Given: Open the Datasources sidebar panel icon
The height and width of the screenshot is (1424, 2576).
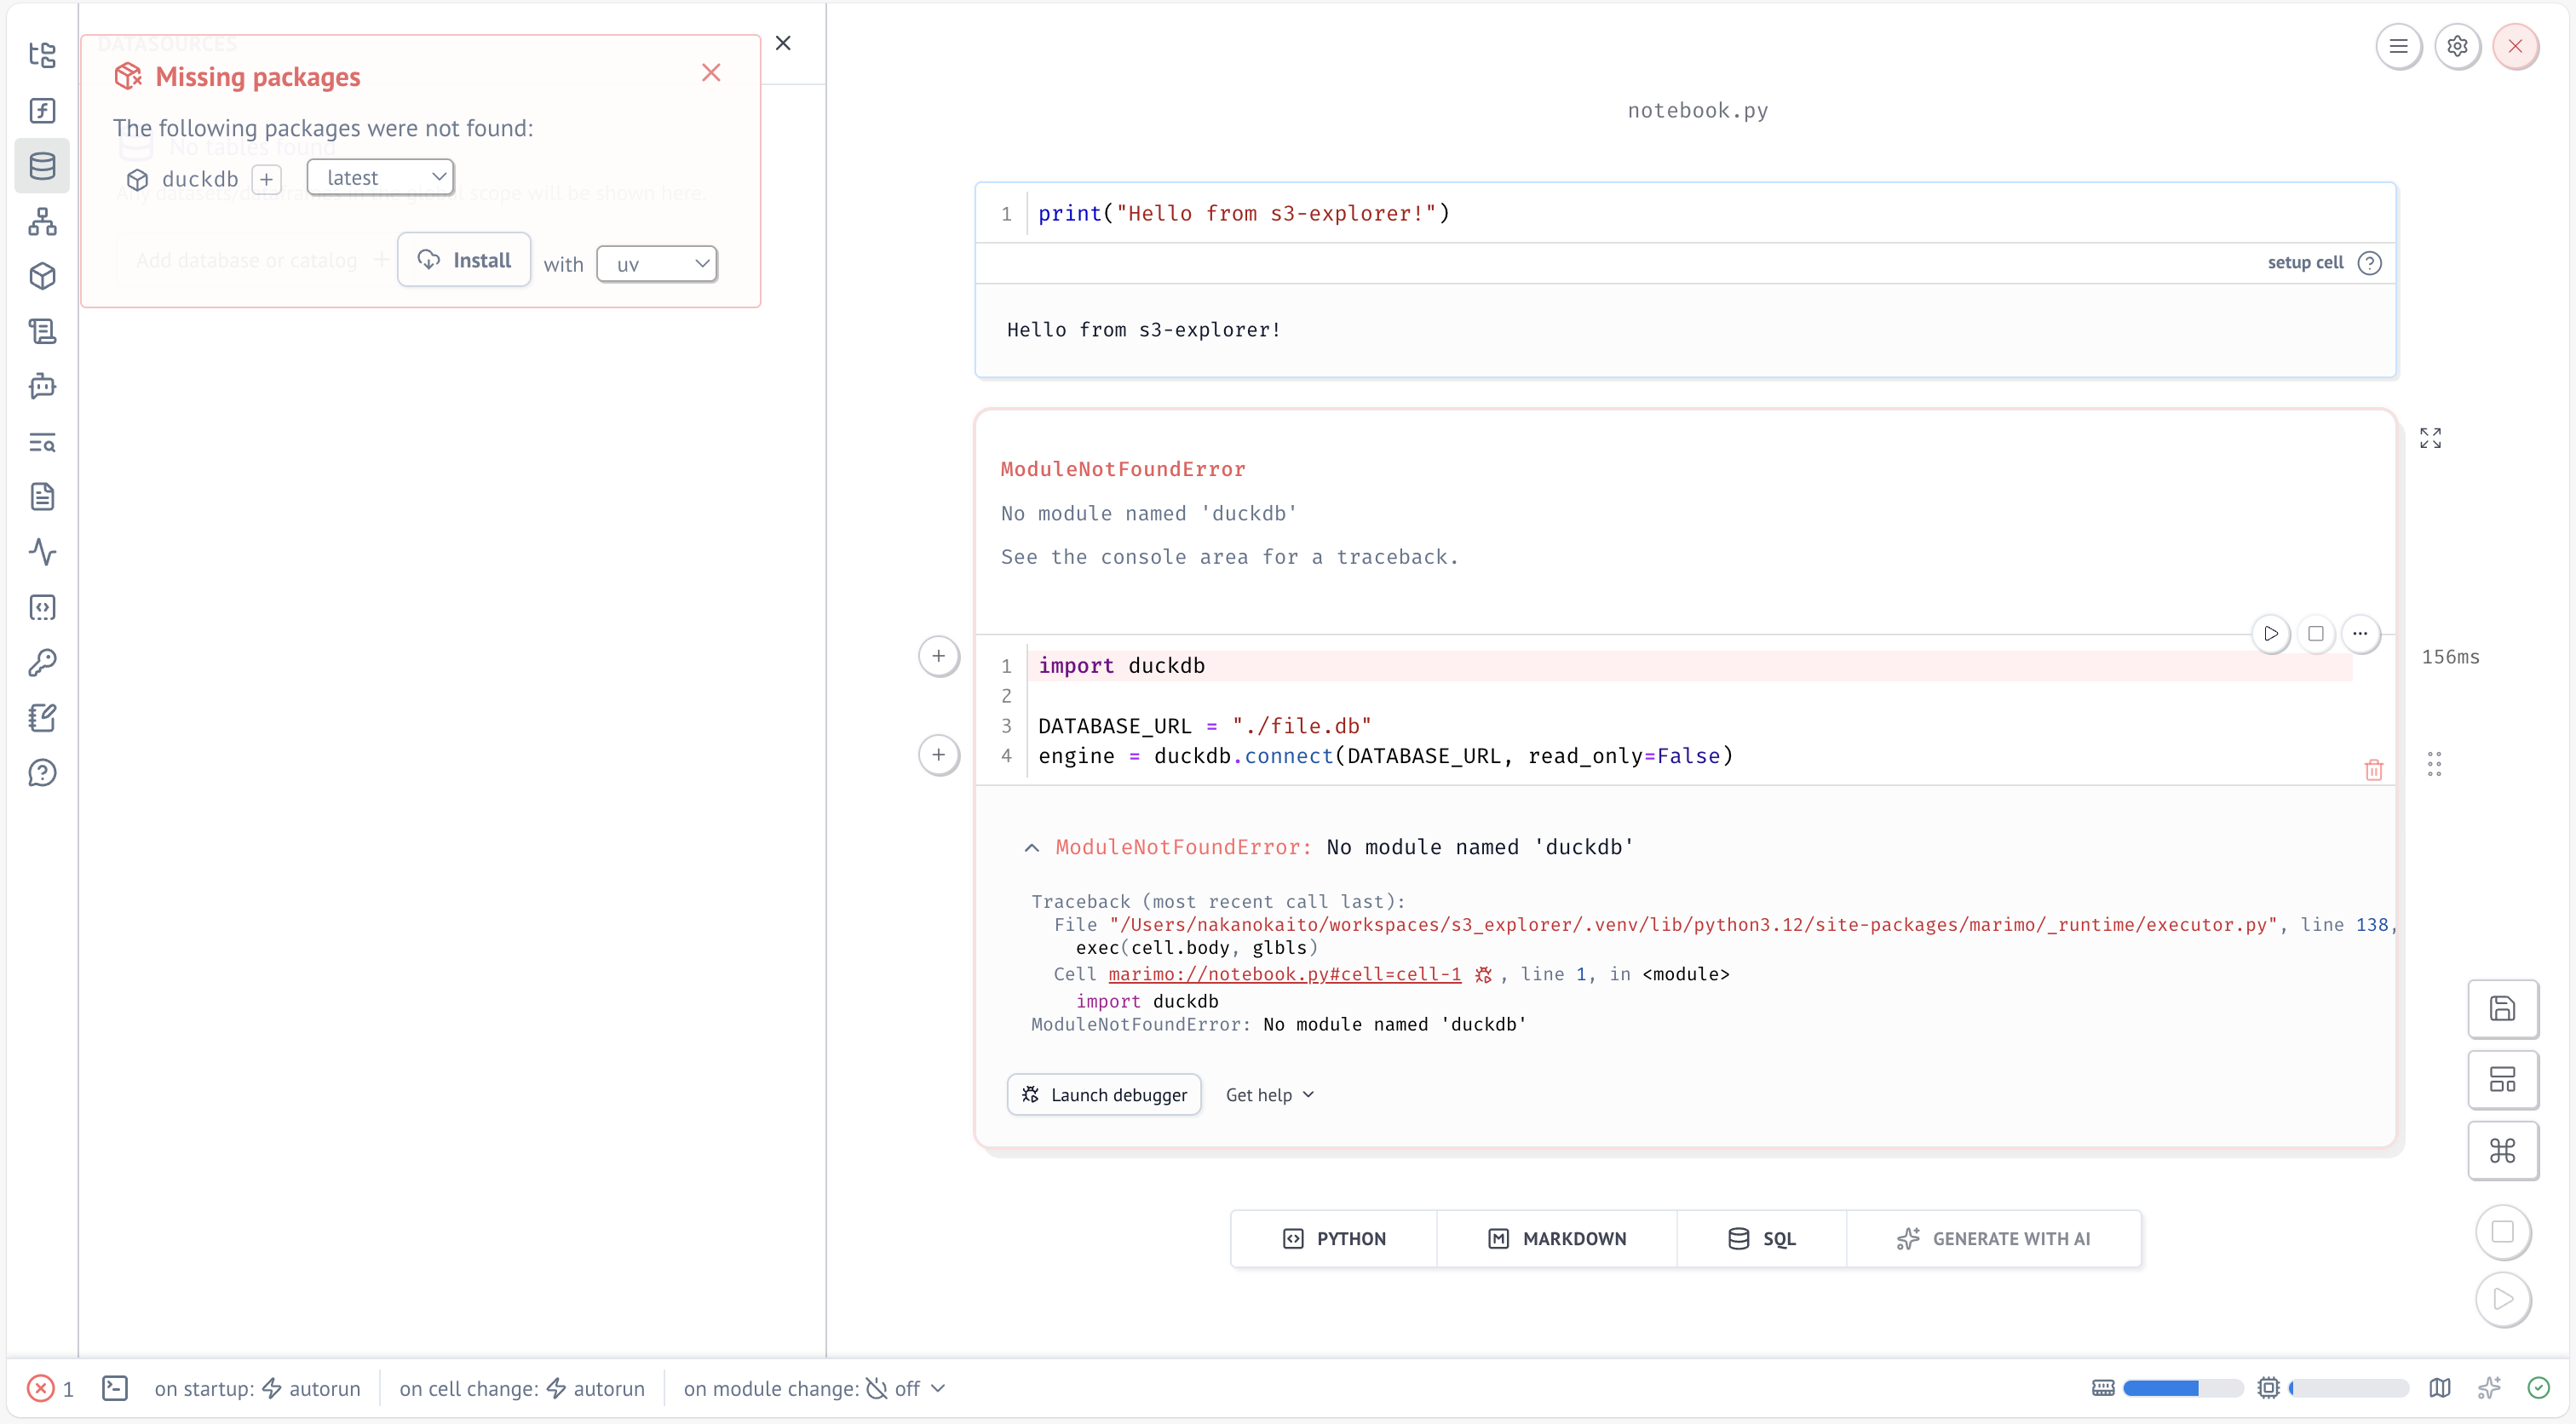Looking at the screenshot, I should point(42,166).
